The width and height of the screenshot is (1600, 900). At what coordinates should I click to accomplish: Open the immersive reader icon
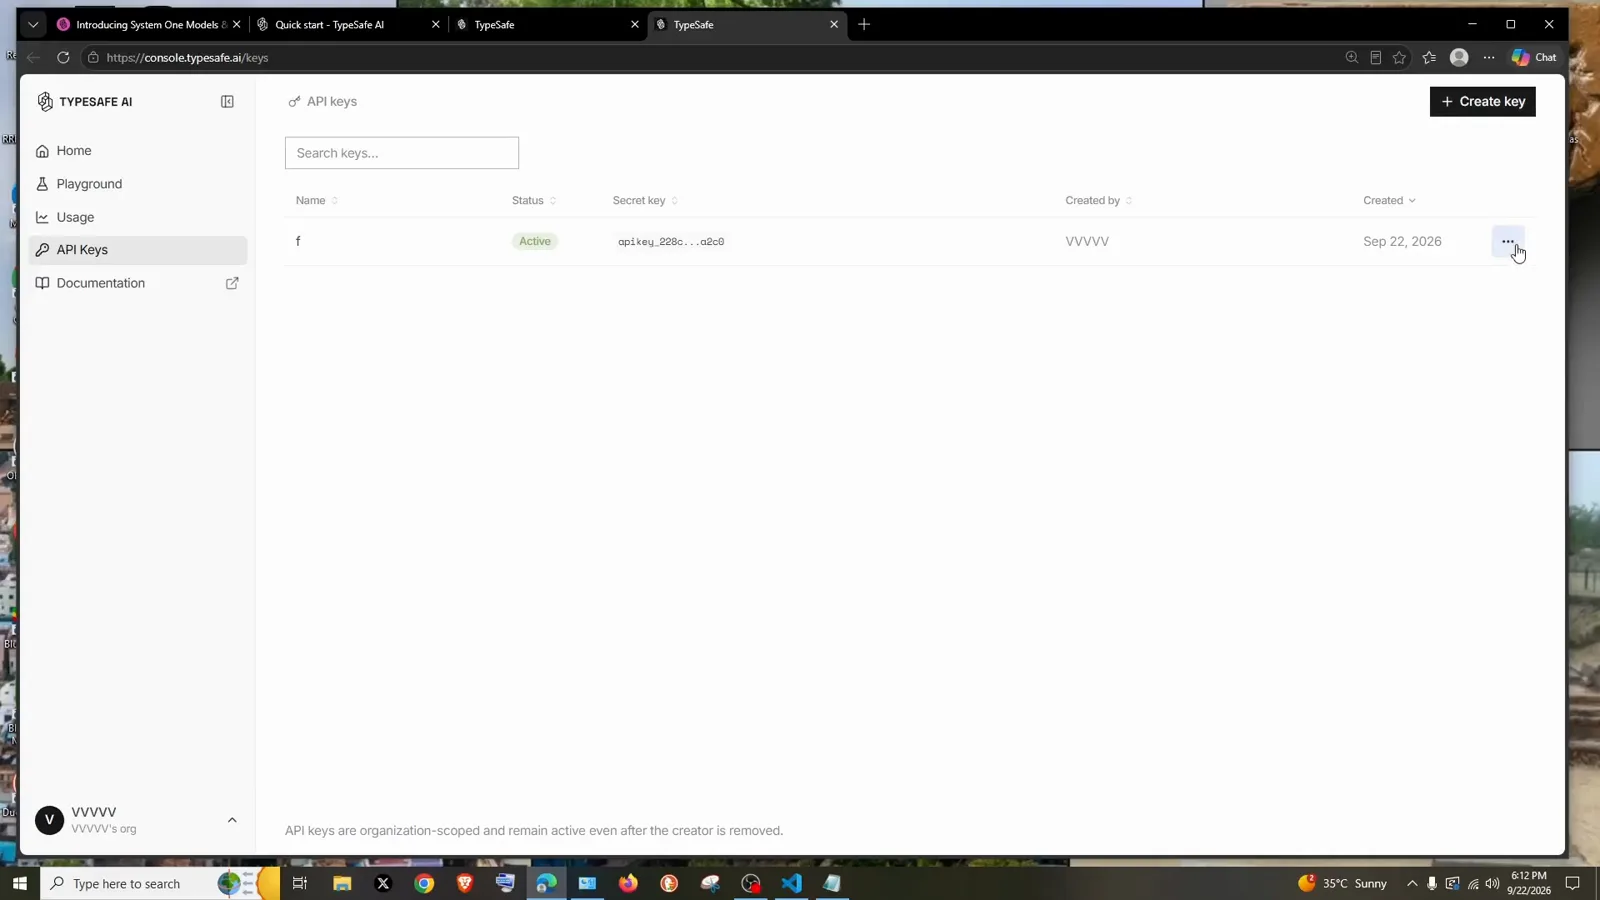[1376, 57]
